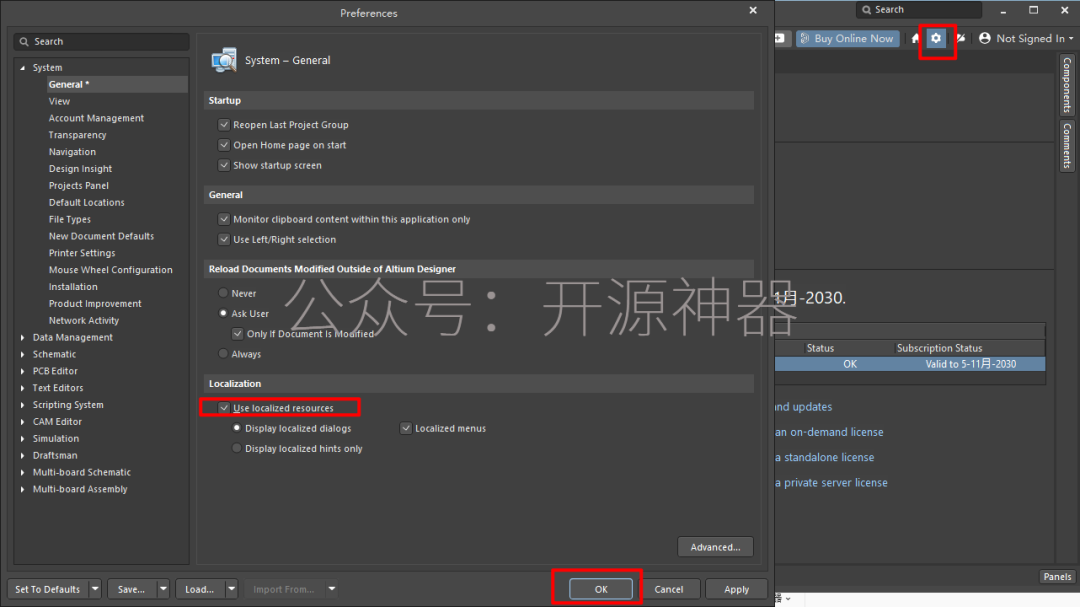
Task: Open Product Improvement settings
Action: [95, 304]
